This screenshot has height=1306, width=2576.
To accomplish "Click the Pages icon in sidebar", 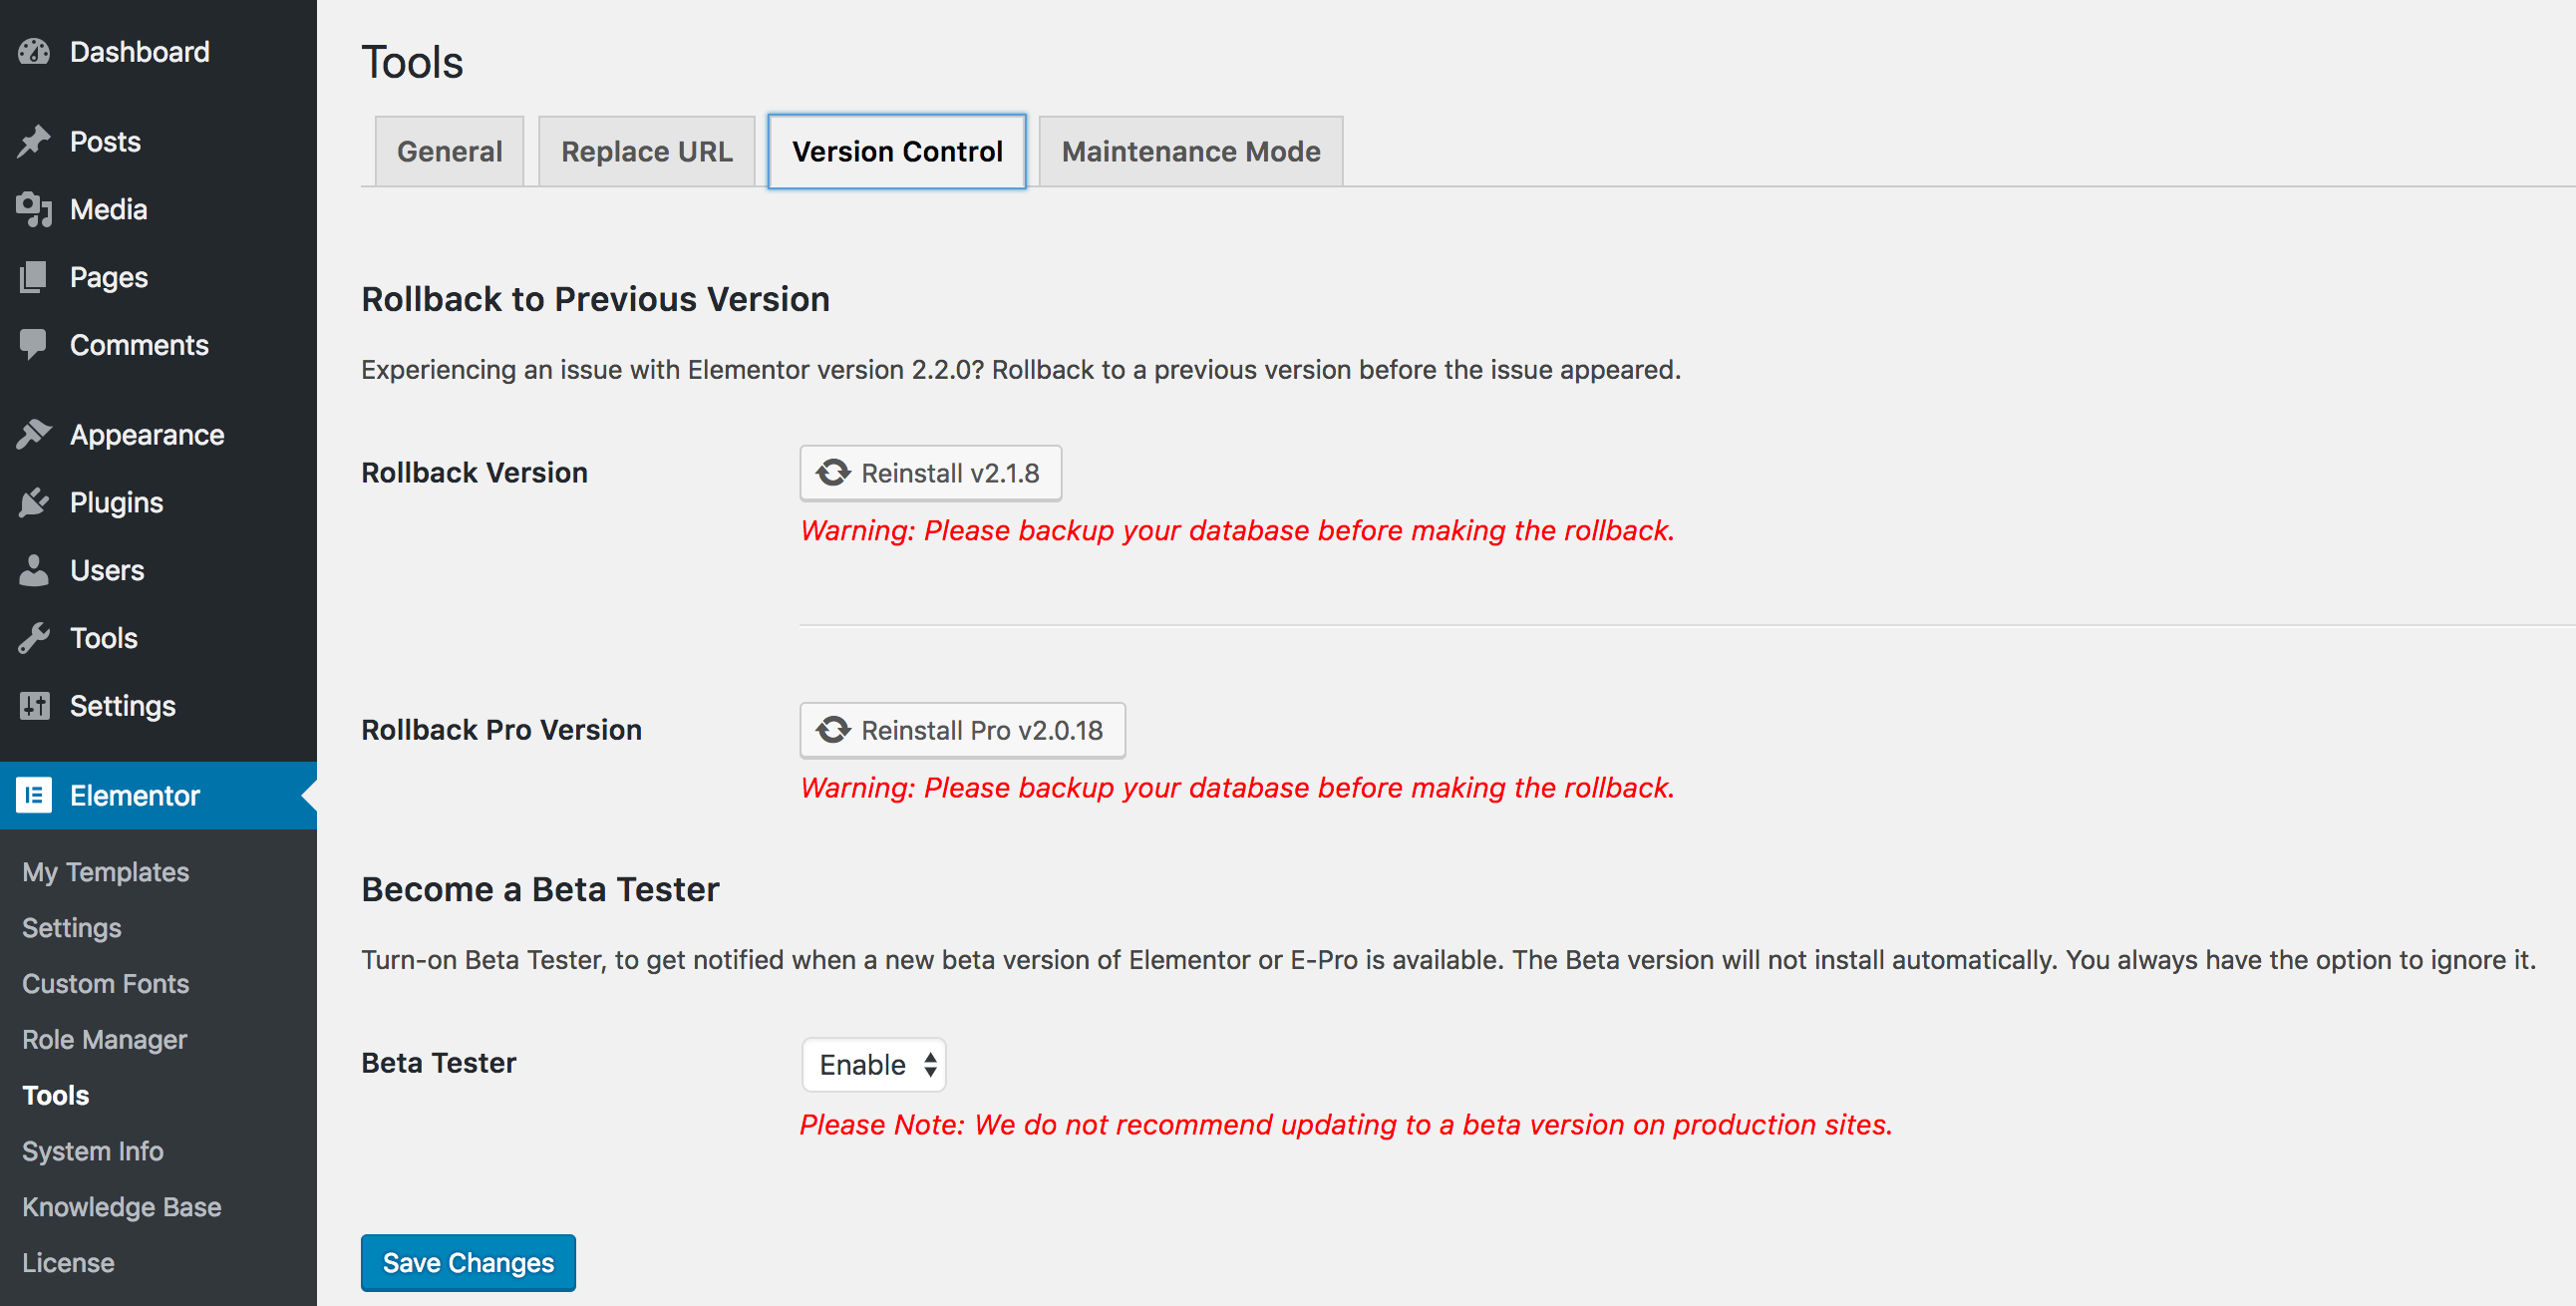I will [34, 277].
